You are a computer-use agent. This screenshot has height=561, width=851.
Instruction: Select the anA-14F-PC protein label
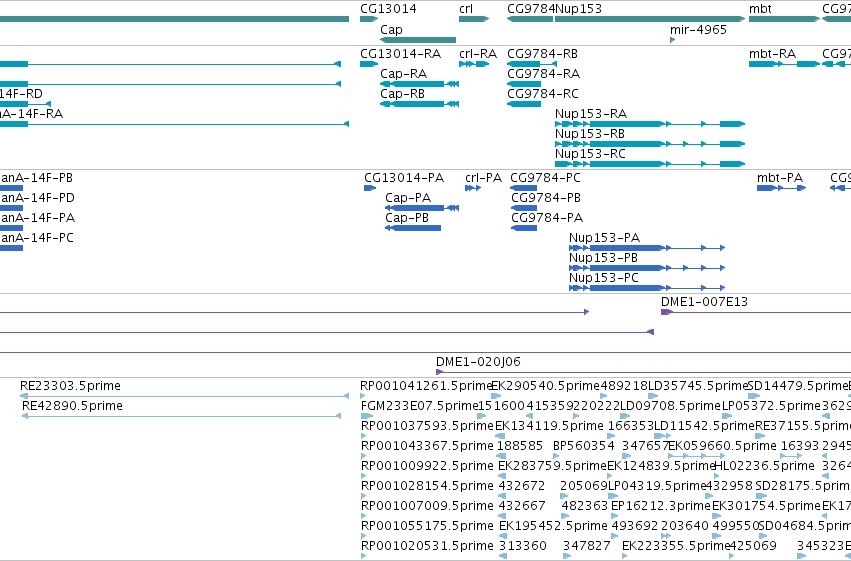[37, 238]
